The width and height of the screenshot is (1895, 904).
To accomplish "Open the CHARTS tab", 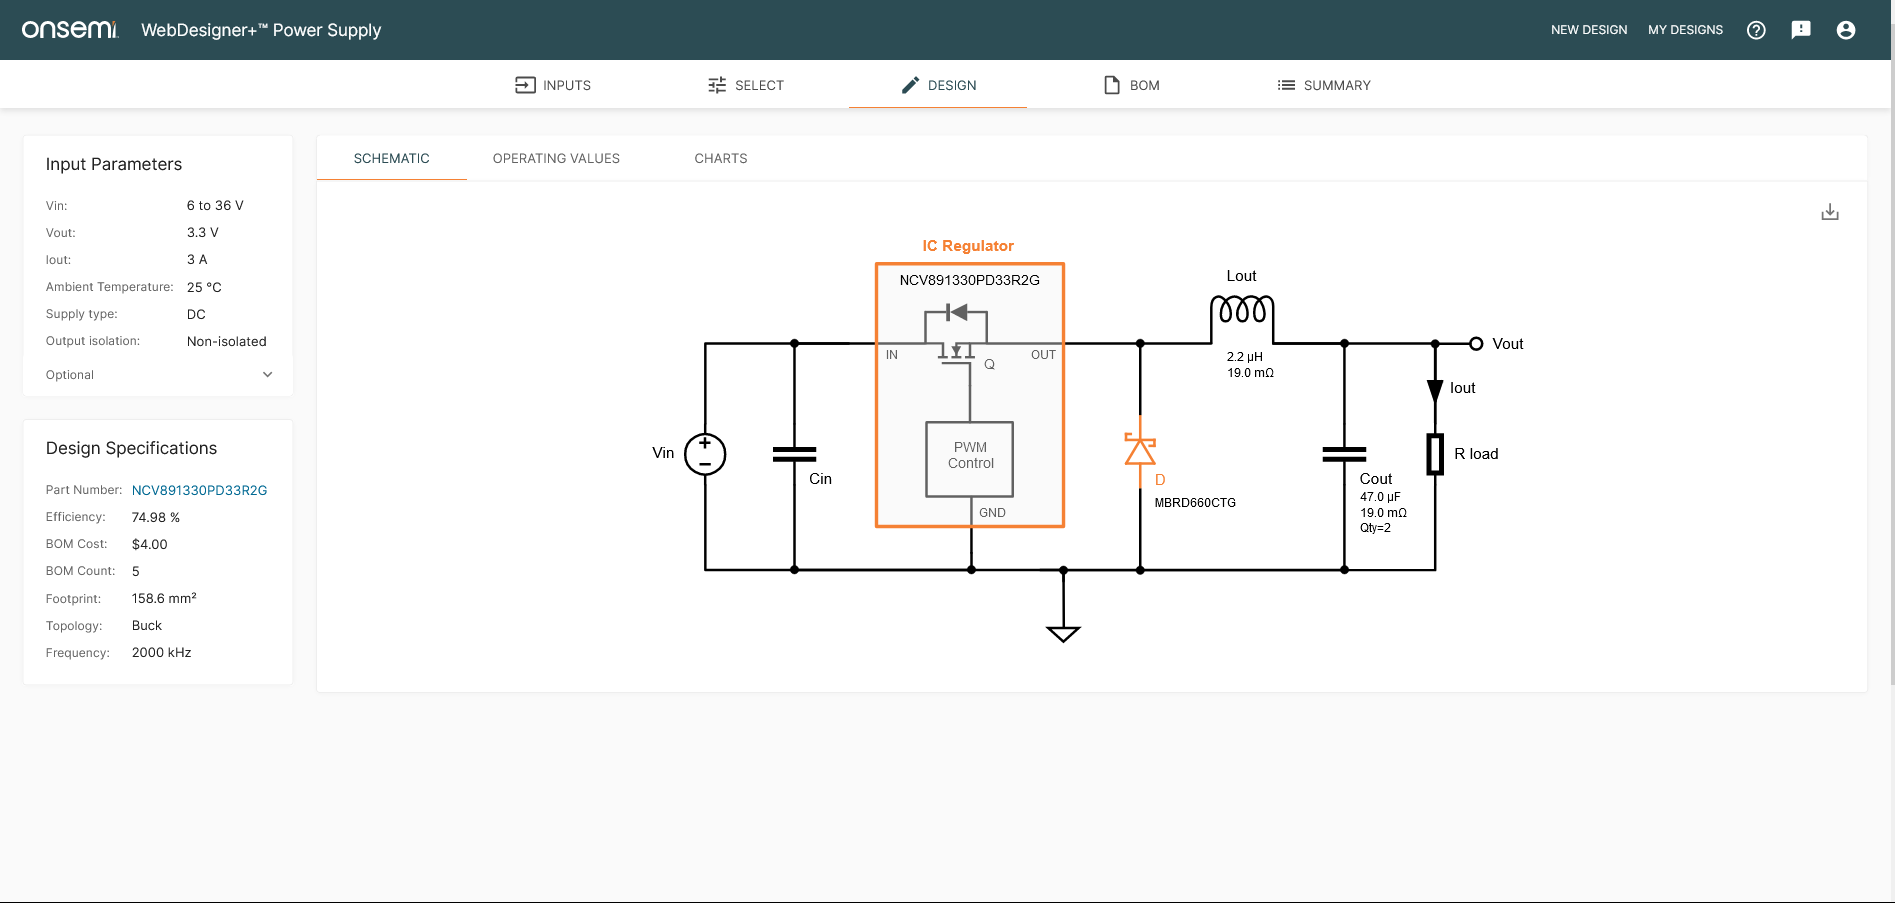I will tap(721, 158).
